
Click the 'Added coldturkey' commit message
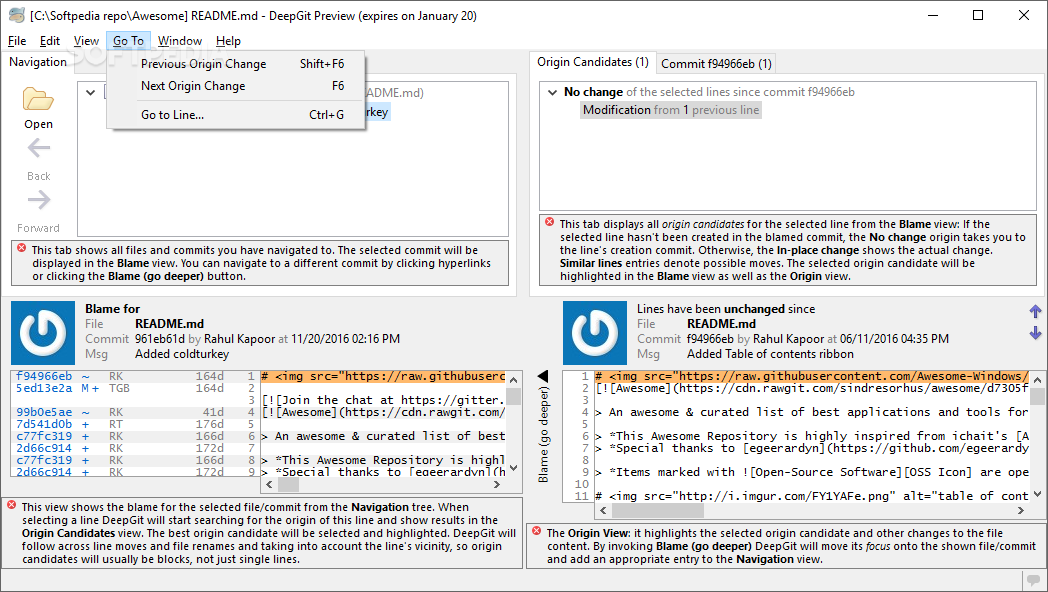click(x=182, y=354)
